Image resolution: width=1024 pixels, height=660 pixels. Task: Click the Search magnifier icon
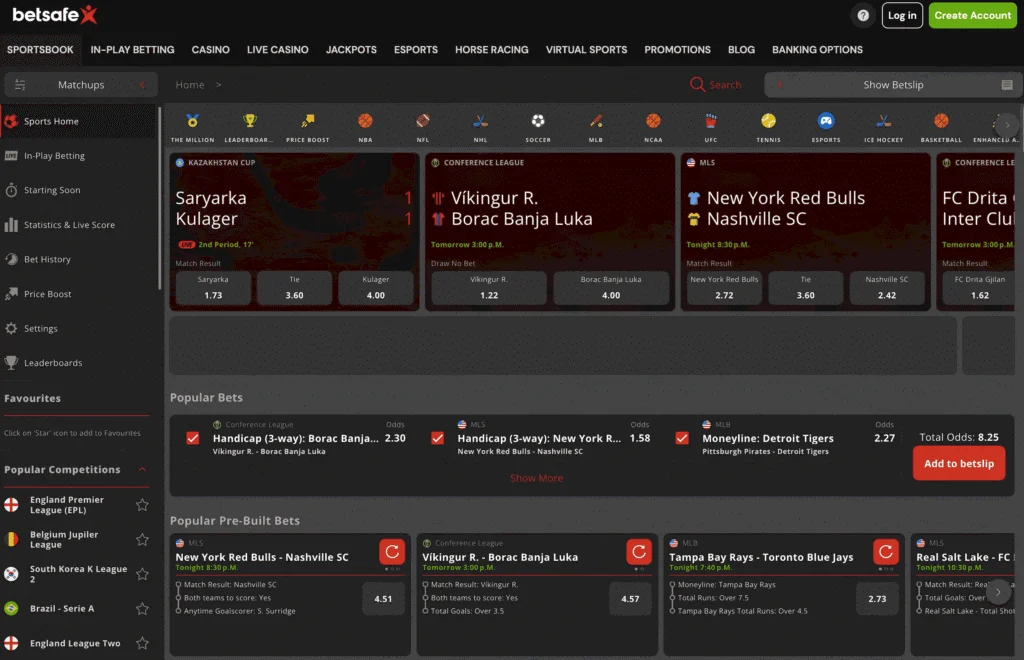click(697, 85)
